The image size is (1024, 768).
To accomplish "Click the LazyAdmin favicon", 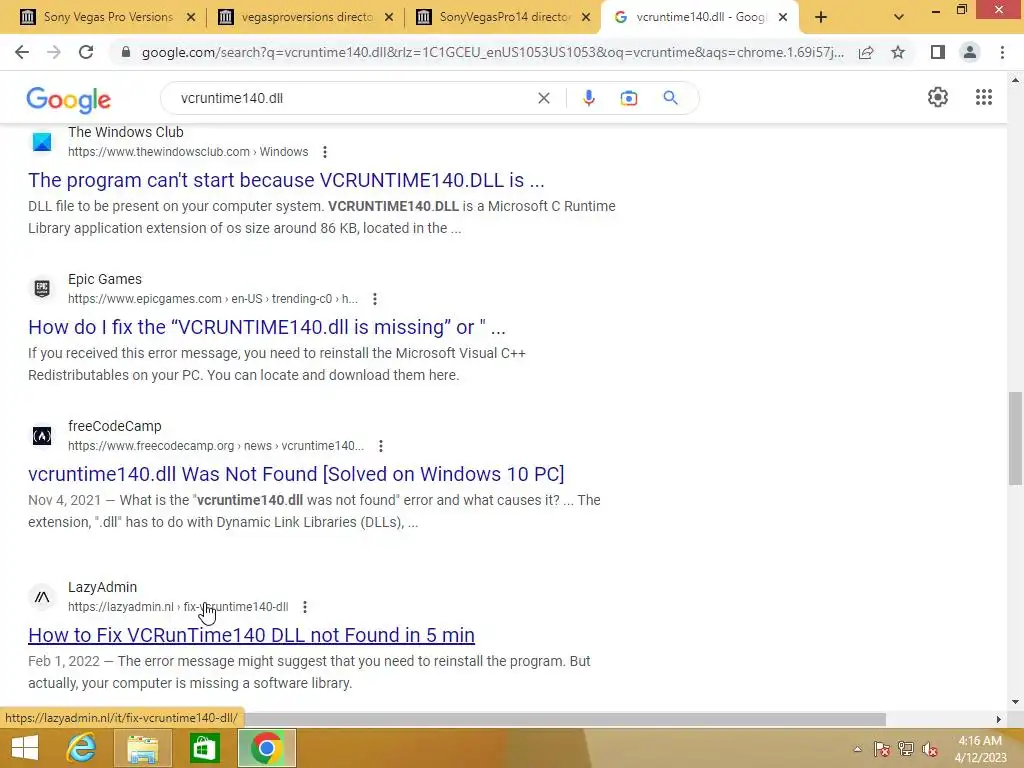I will 42,597.
